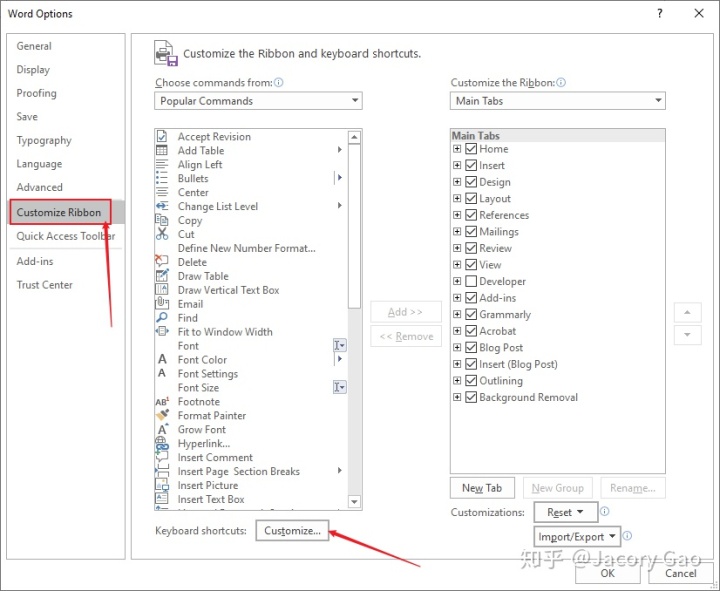This screenshot has height=591, width=720.
Task: Click the Draw Table icon
Action: pos(162,276)
